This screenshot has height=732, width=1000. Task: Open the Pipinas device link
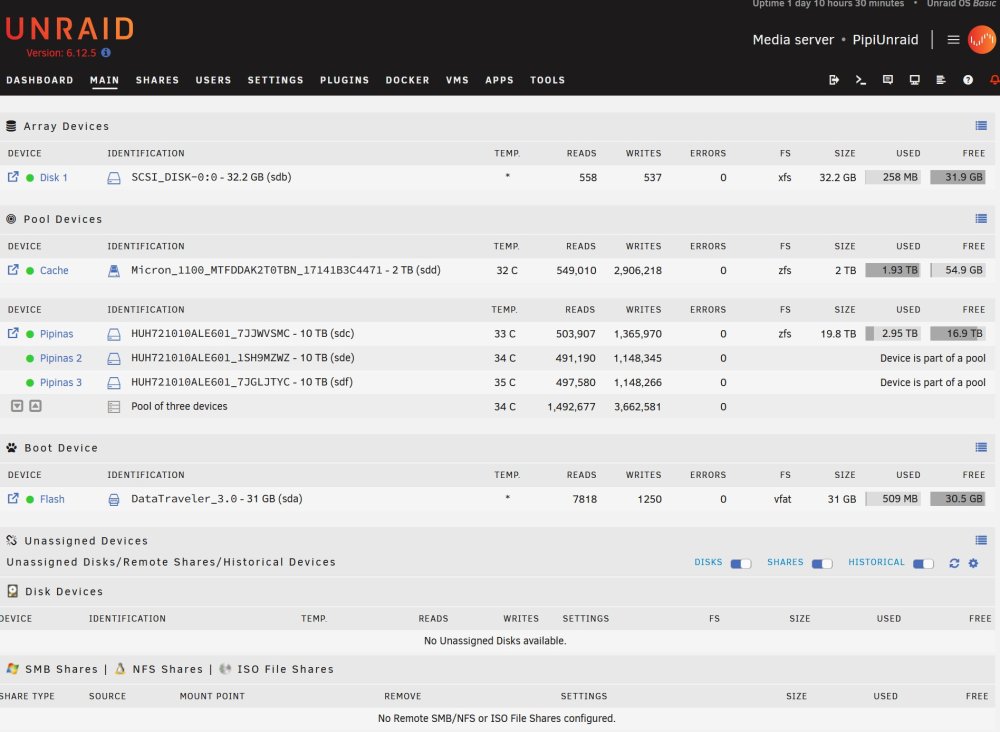(57, 333)
